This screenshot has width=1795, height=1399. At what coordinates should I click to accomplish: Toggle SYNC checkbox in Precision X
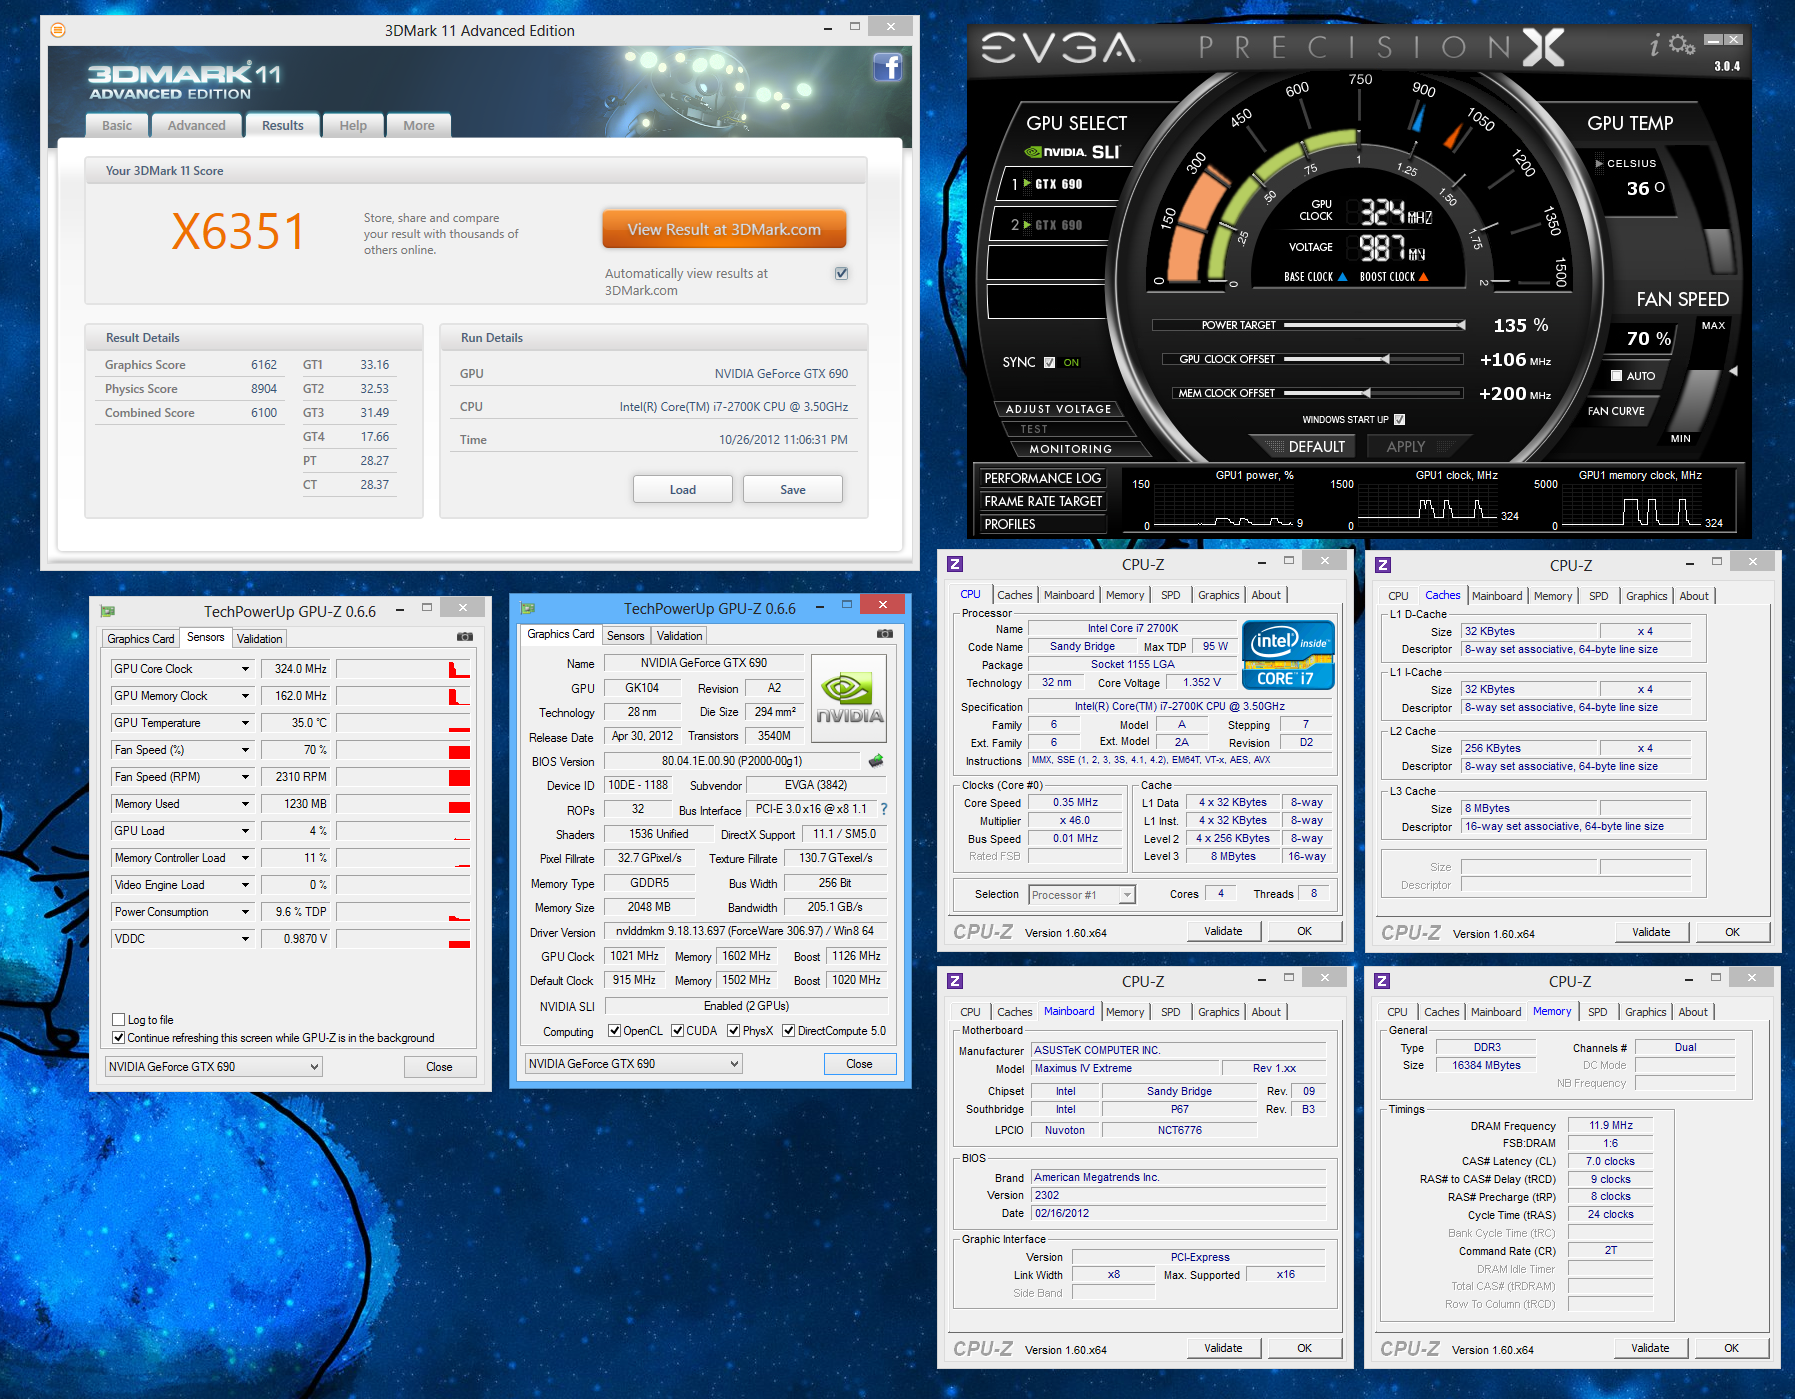(x=1049, y=362)
